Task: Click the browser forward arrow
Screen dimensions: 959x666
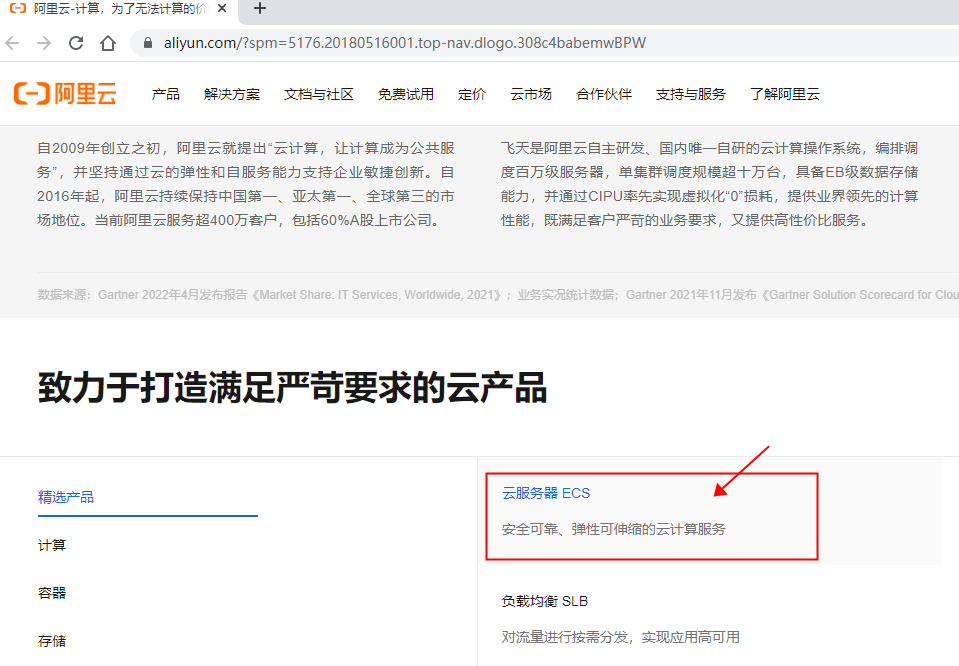Action: (x=44, y=43)
